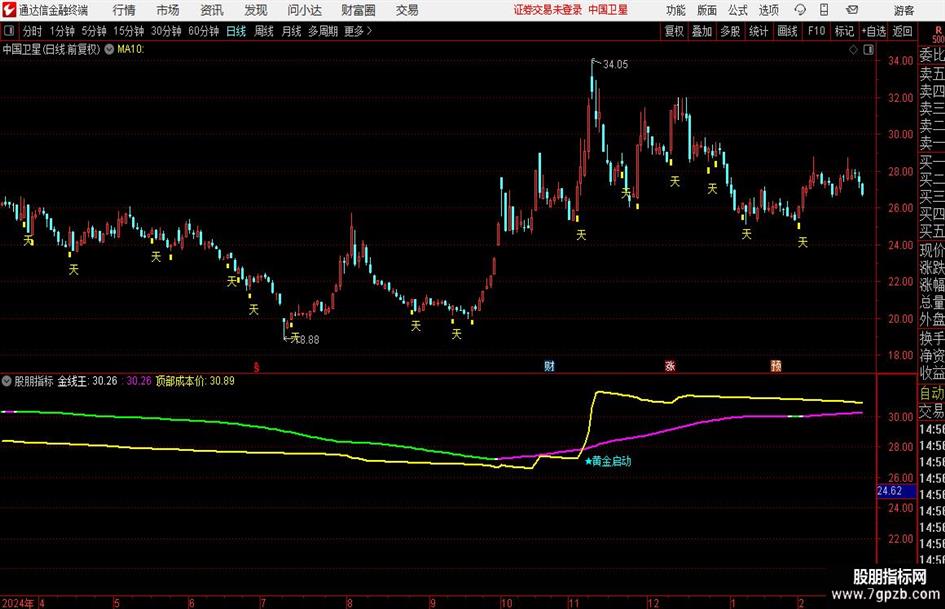Click the ★黄金启动 signal label
The height and width of the screenshot is (609, 945).
point(608,461)
